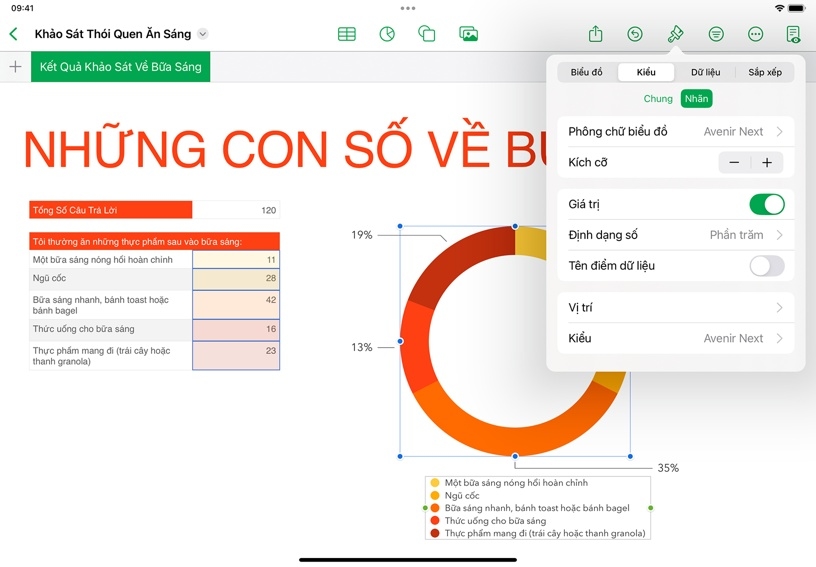Expand the Vị trí position row
The image size is (816, 567).
coord(675,307)
